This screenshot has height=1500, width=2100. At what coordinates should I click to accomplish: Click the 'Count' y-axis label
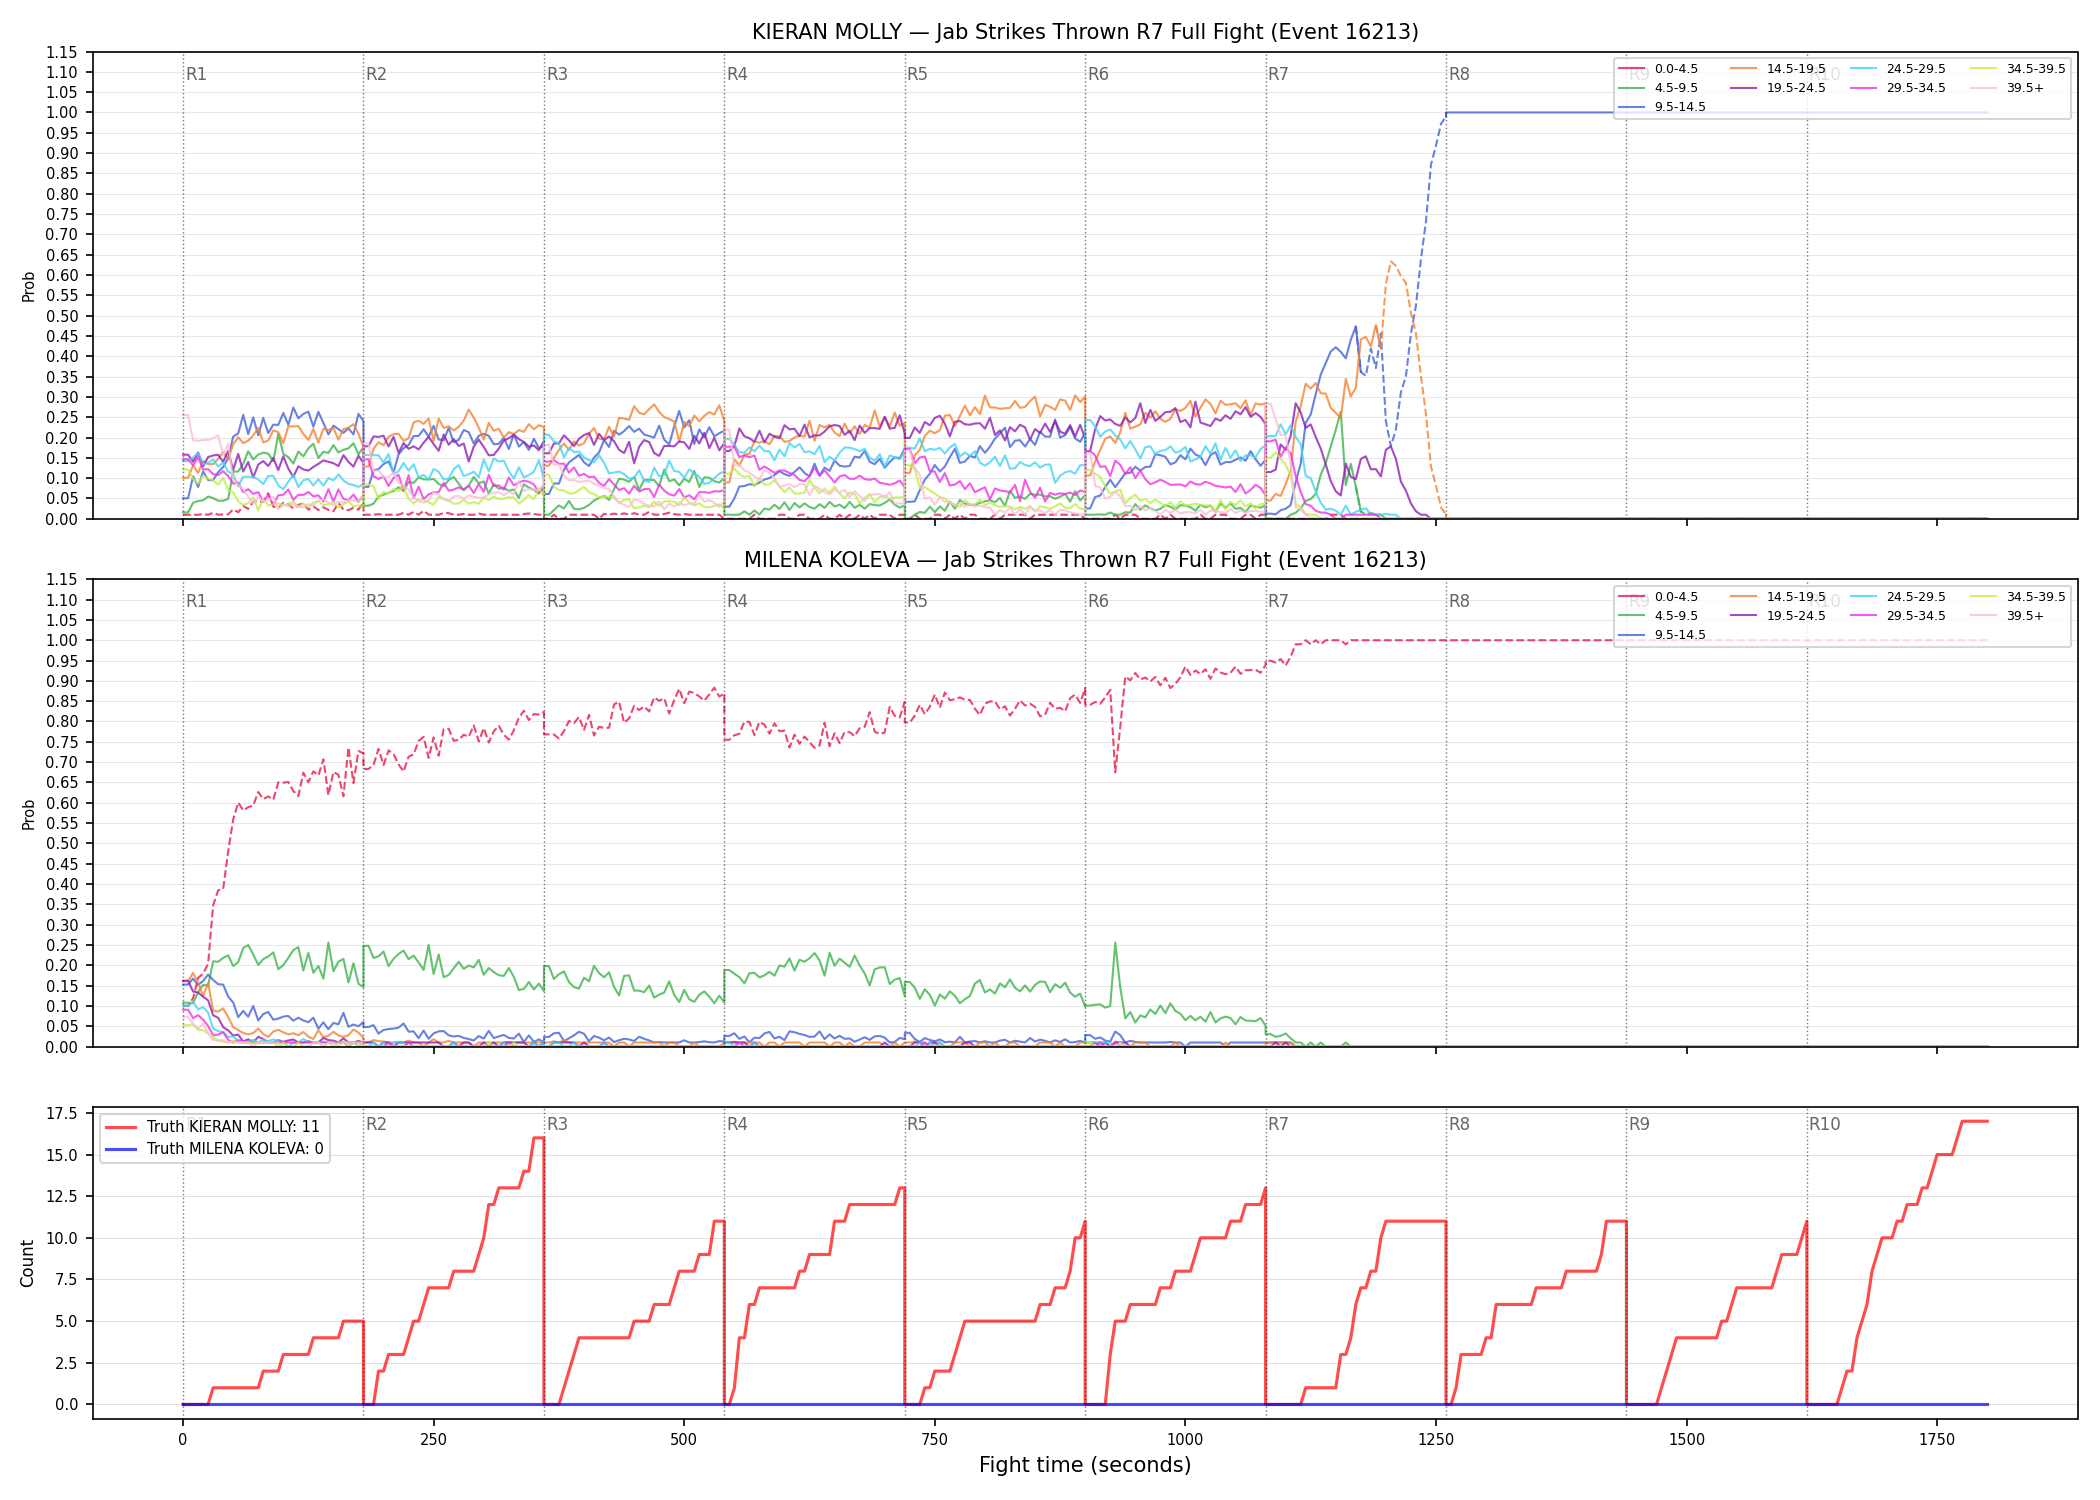27,1263
